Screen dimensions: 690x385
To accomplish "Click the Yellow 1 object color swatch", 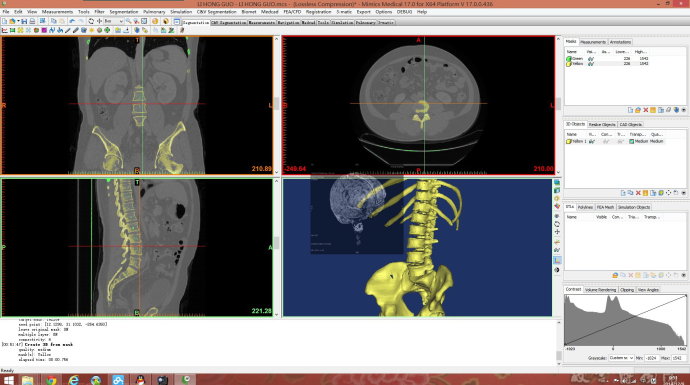I will click(x=569, y=141).
